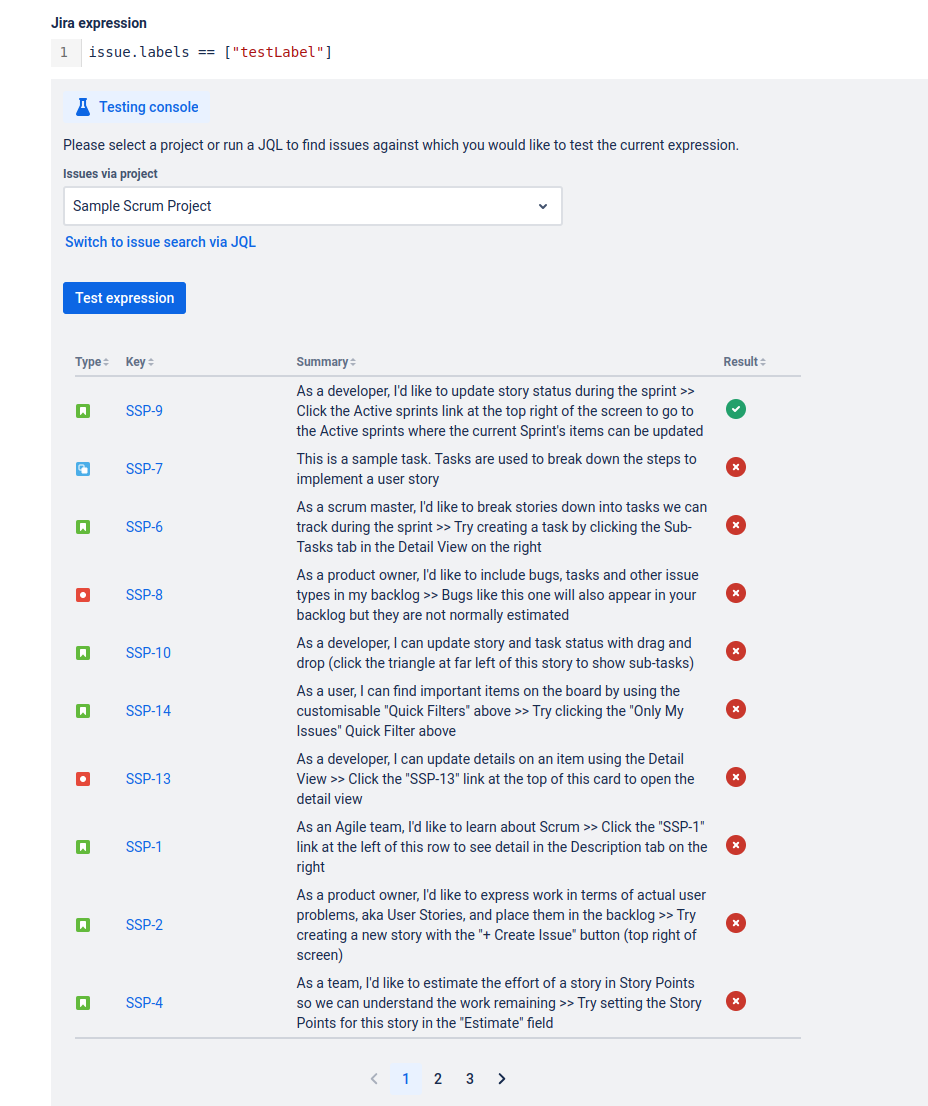Click the Story type icon beside SSP-14
This screenshot has width=928, height=1106.
(83, 710)
